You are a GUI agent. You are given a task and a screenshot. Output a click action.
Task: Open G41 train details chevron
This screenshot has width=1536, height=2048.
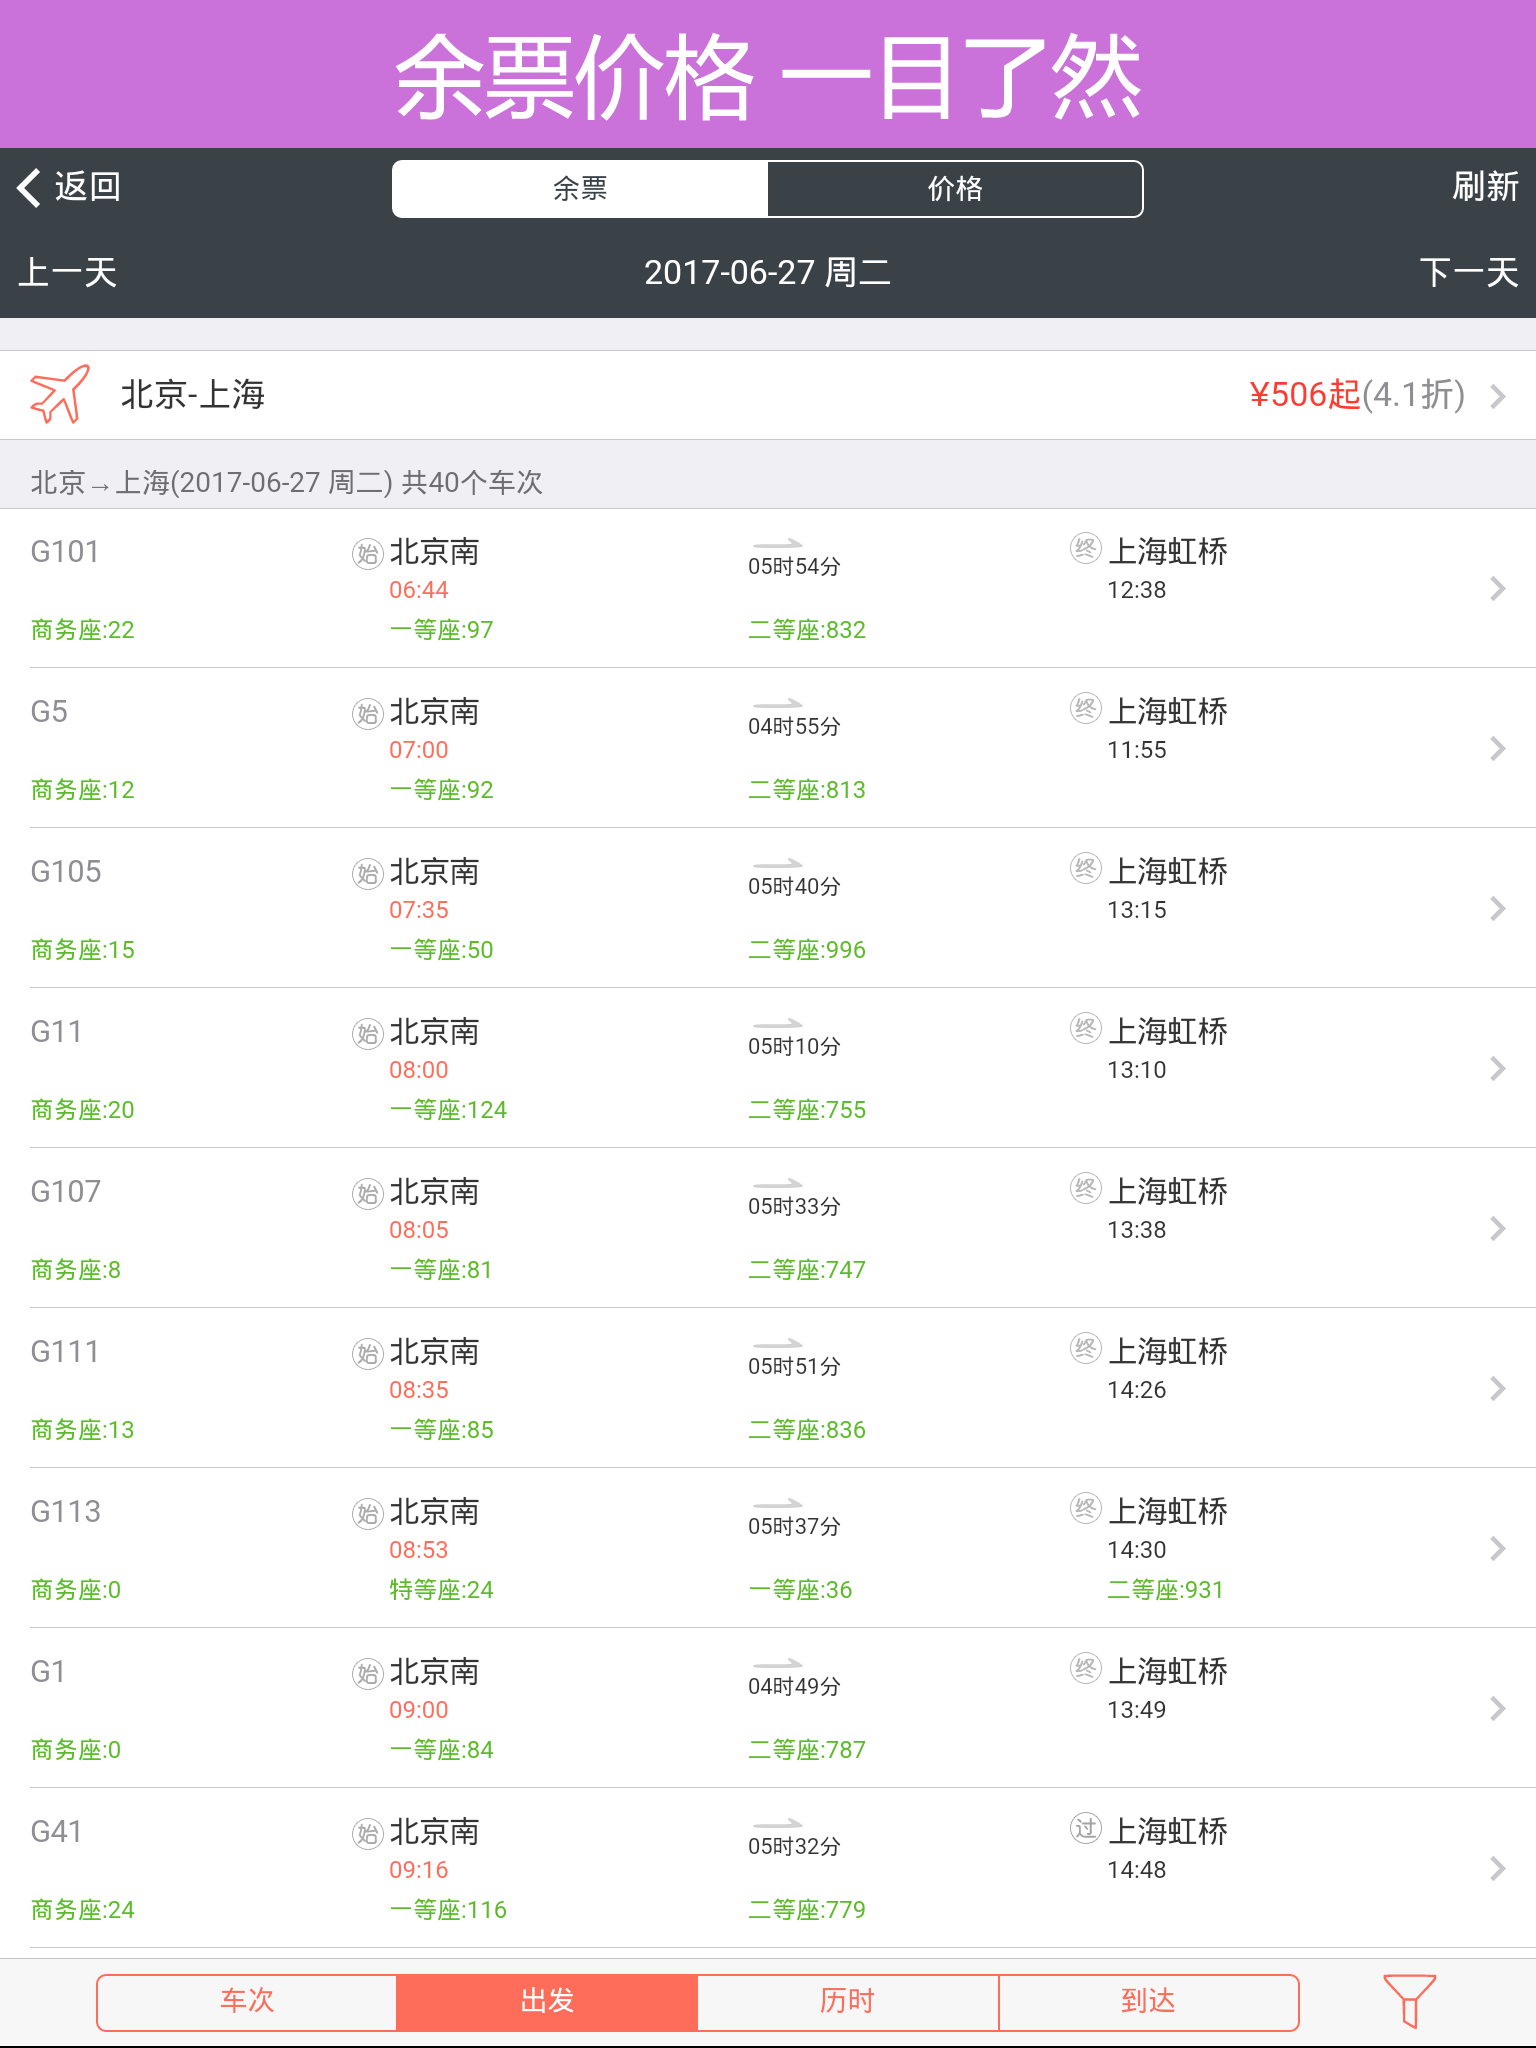point(1497,1868)
